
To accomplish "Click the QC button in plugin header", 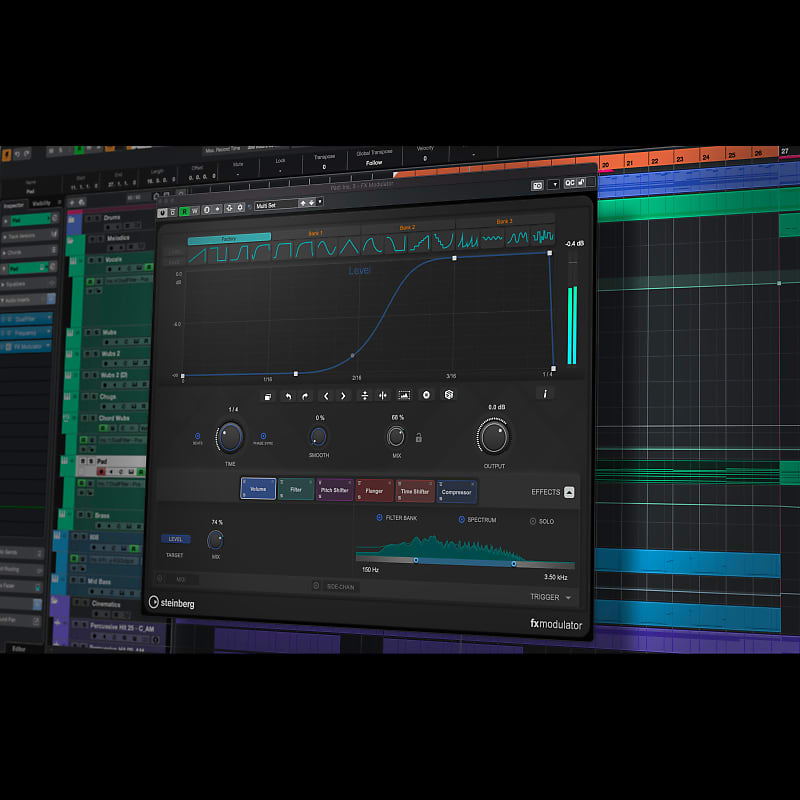I will pos(569,183).
